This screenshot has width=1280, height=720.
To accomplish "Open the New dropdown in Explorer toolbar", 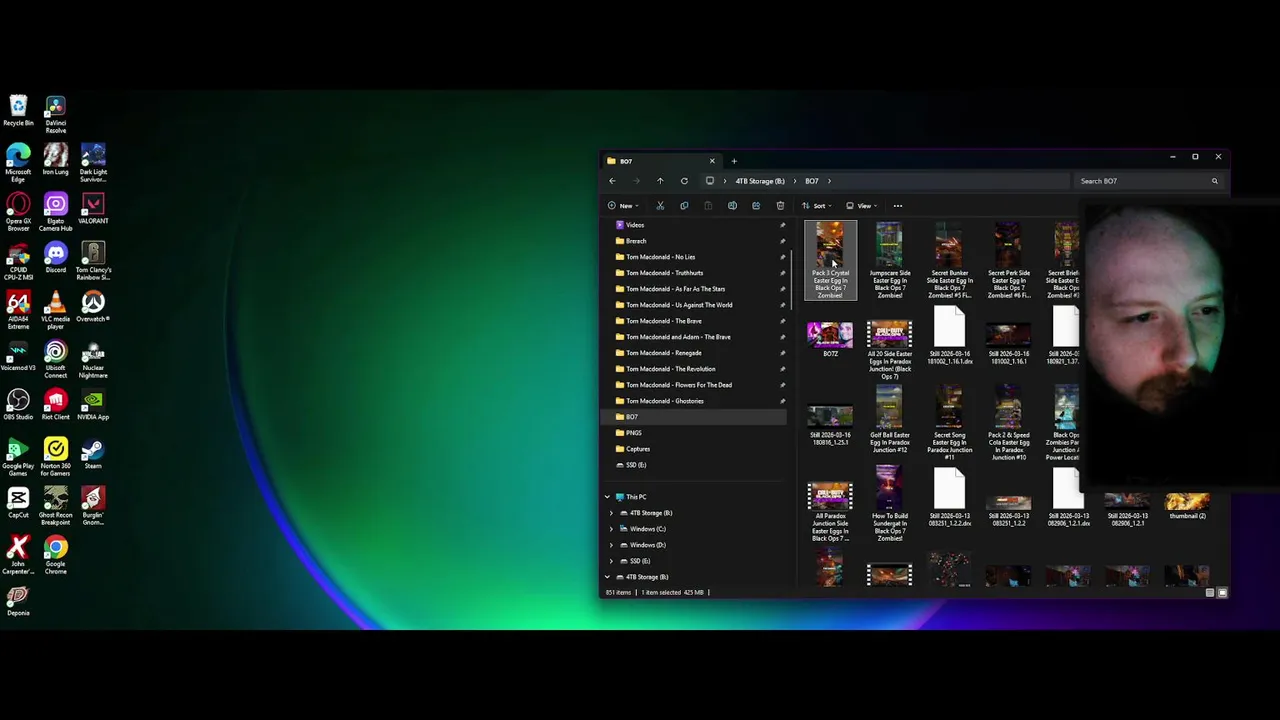I will pyautogui.click(x=622, y=206).
